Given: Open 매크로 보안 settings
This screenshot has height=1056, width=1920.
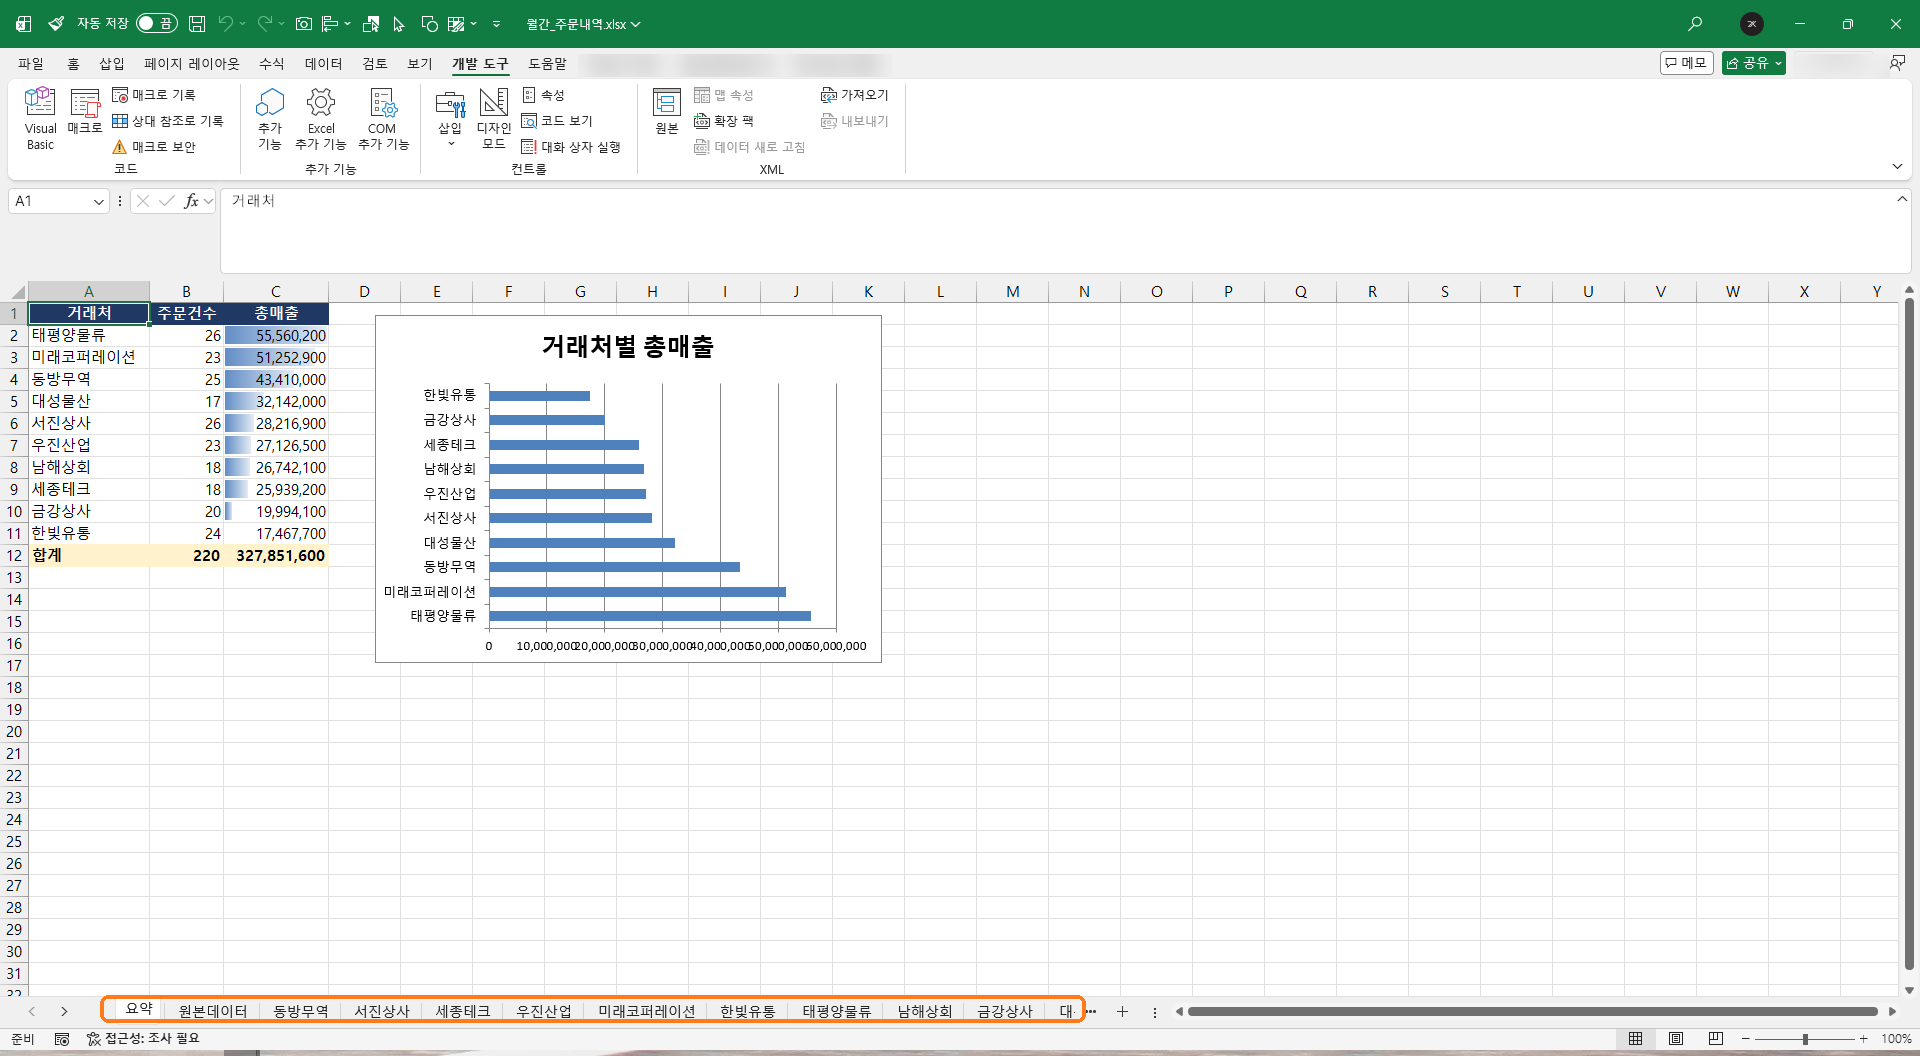Looking at the screenshot, I should 154,147.
